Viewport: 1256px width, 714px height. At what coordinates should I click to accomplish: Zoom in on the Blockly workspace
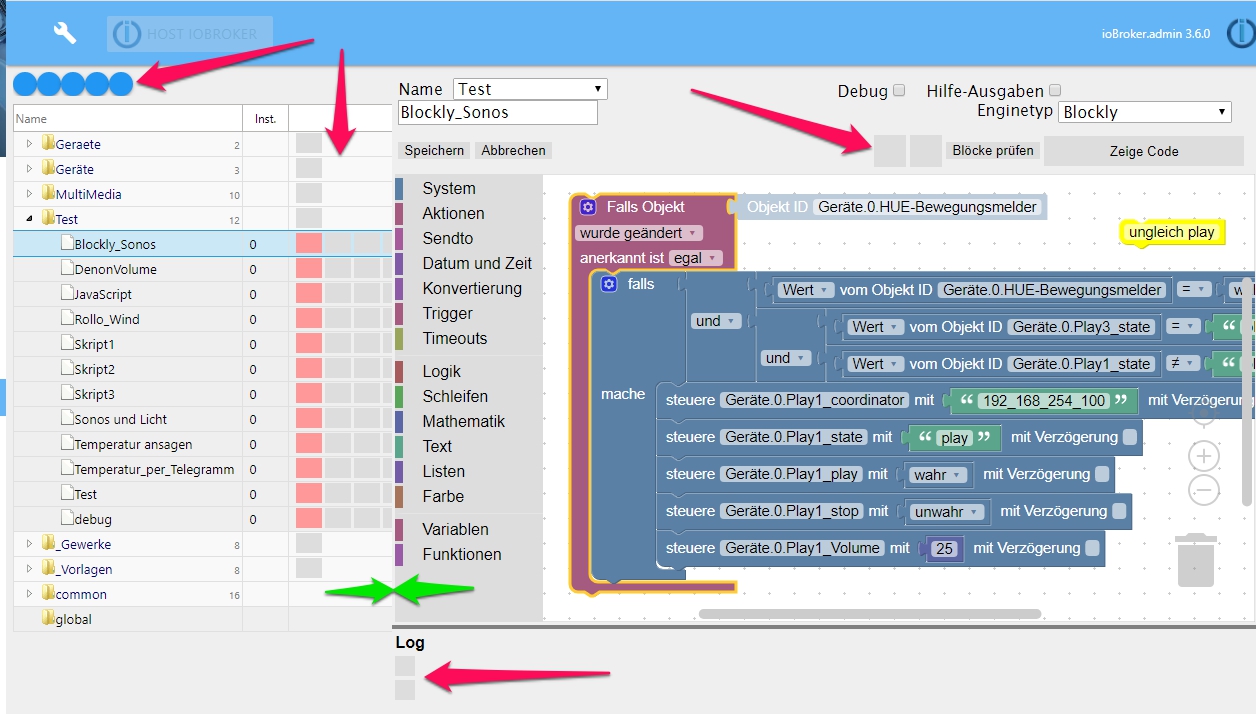tap(1203, 456)
